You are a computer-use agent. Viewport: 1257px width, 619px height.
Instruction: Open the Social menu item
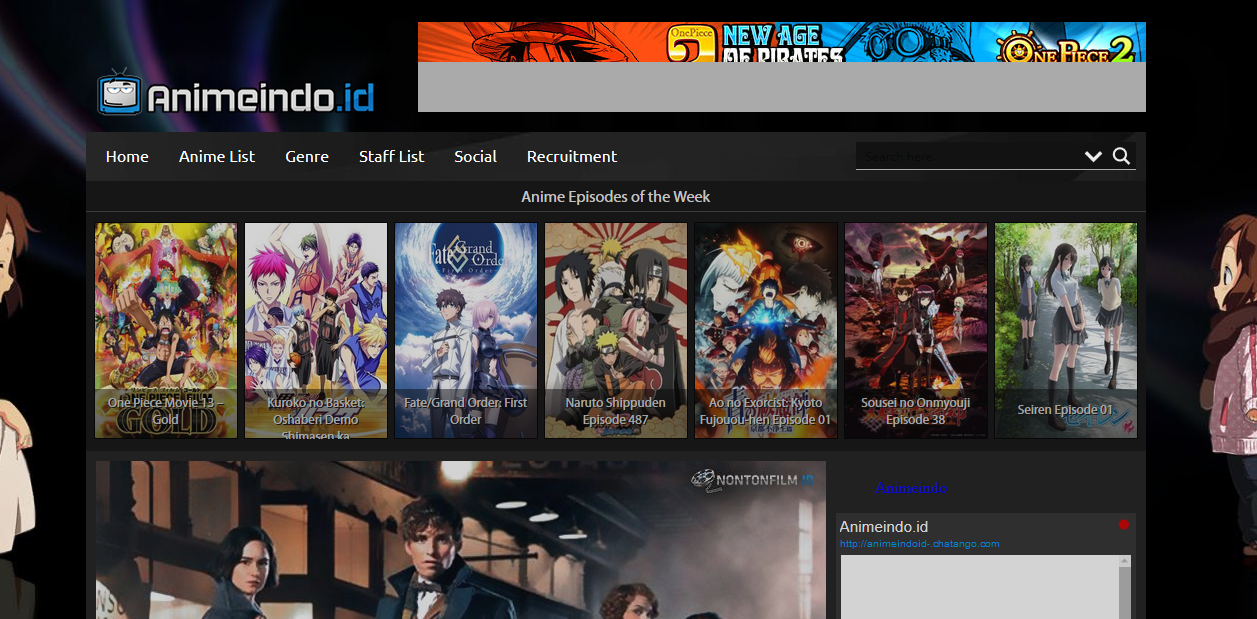point(475,156)
